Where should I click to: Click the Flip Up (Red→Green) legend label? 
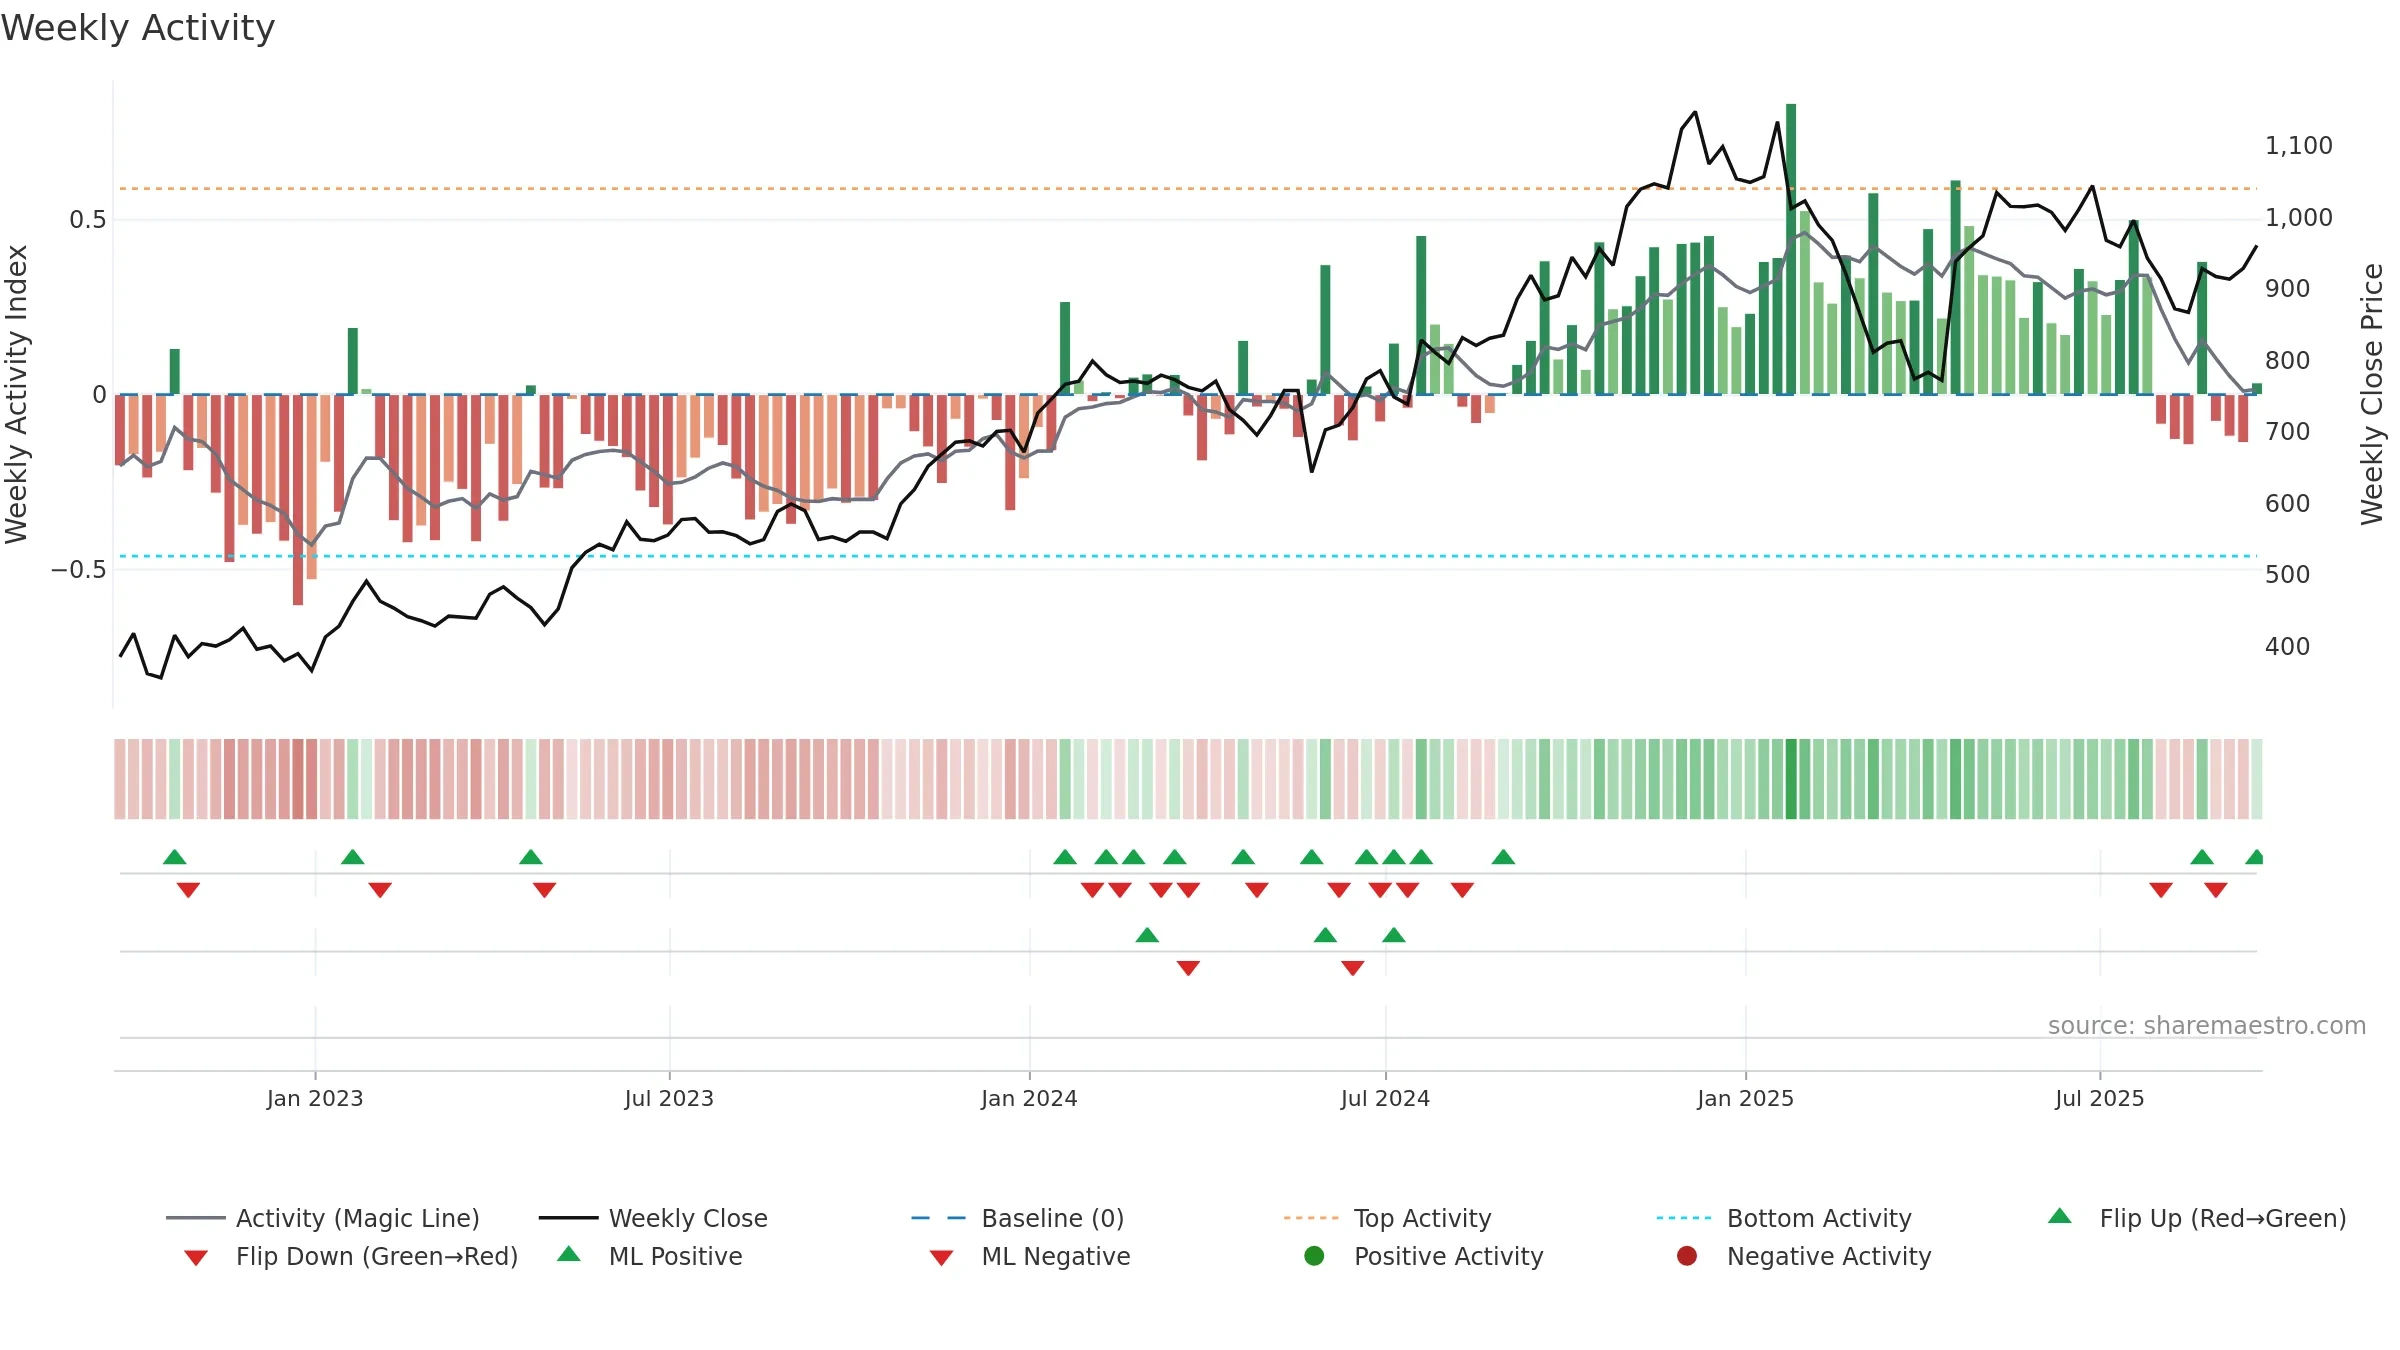(x=2222, y=1218)
